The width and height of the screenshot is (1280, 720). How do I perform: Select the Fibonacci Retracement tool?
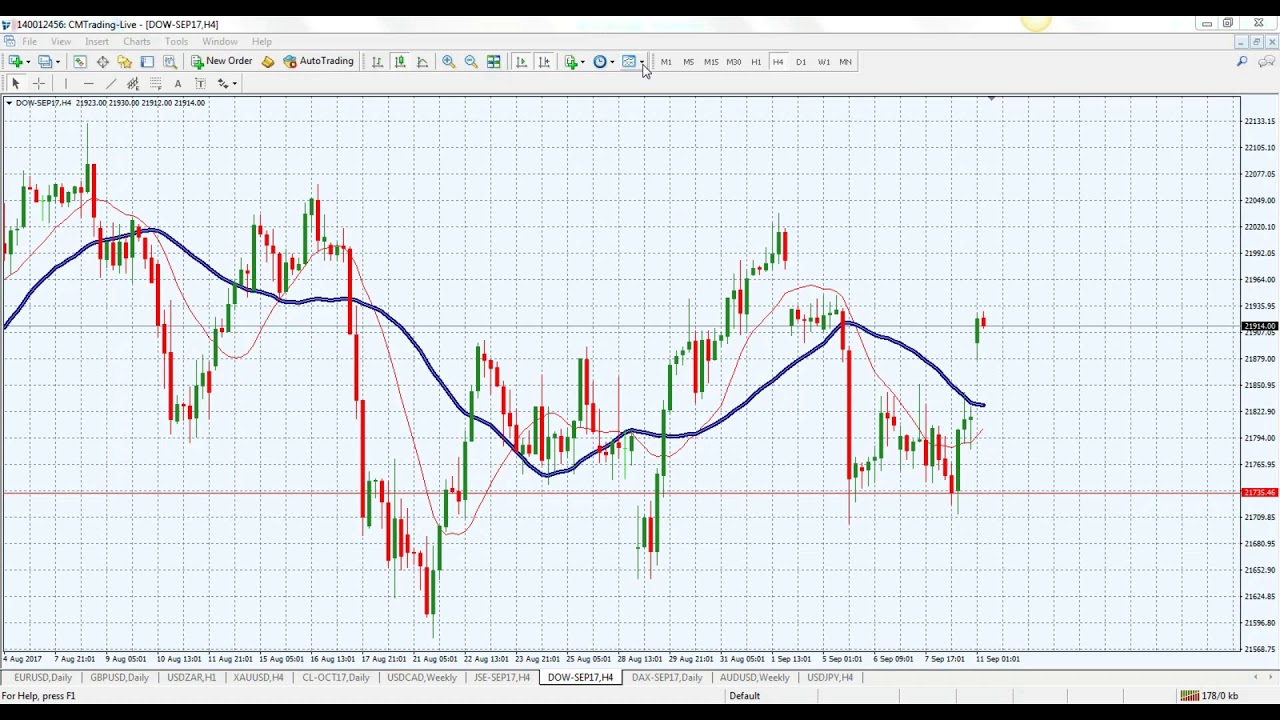pos(155,84)
